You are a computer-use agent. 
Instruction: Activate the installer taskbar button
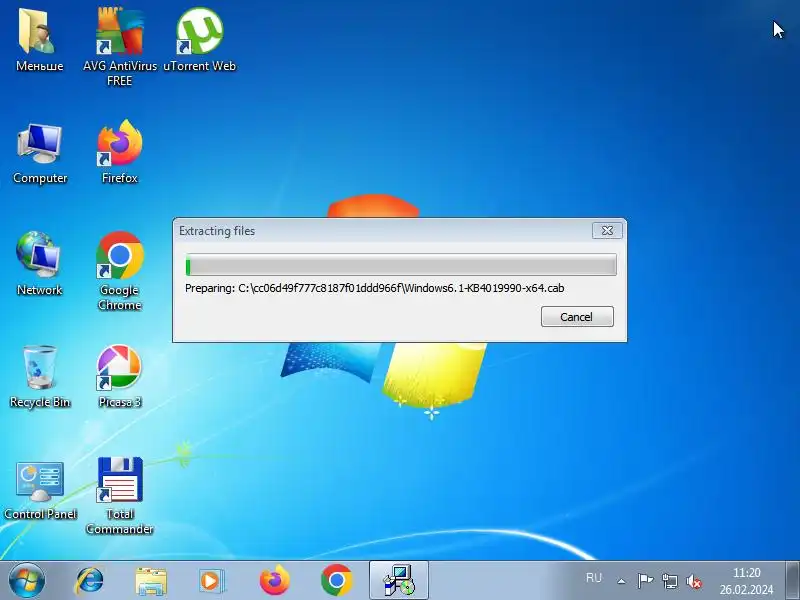click(x=399, y=581)
